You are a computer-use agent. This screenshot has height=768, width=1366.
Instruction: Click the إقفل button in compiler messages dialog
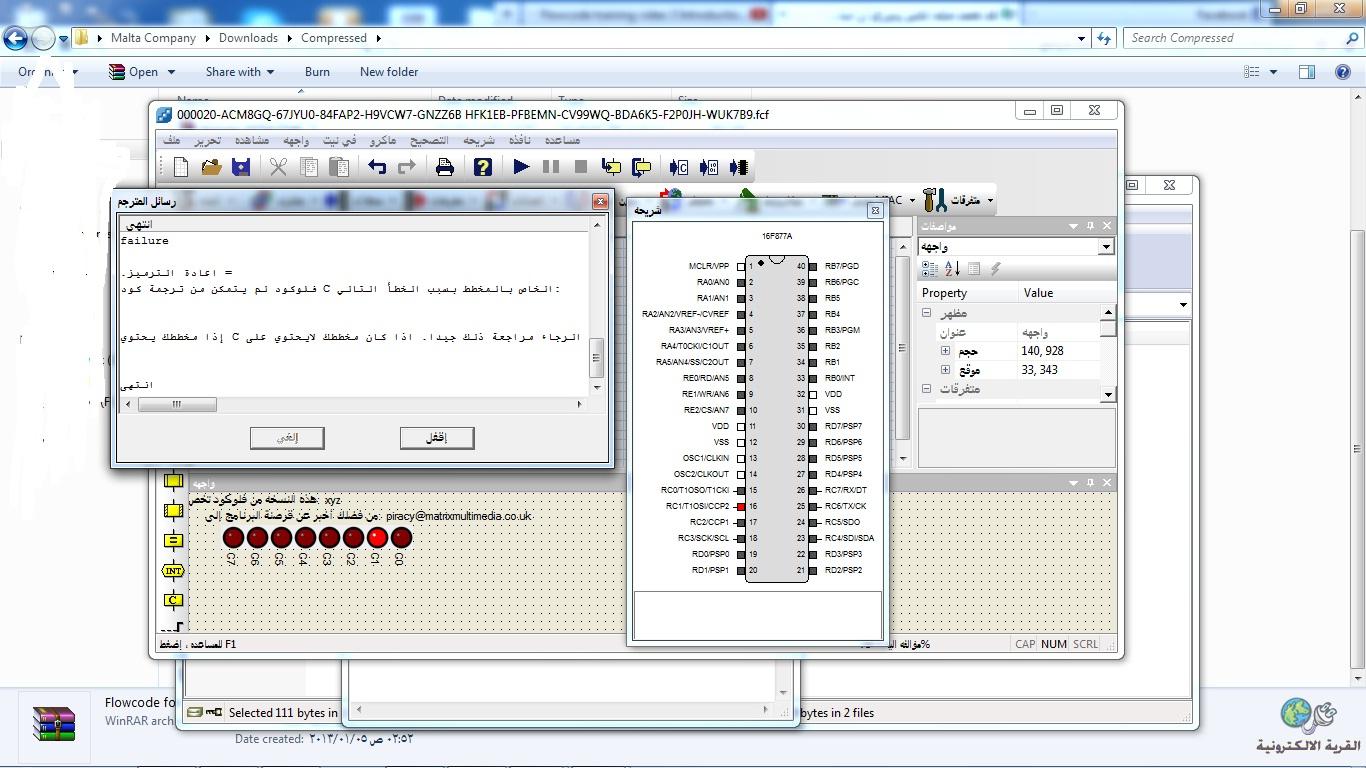(437, 437)
